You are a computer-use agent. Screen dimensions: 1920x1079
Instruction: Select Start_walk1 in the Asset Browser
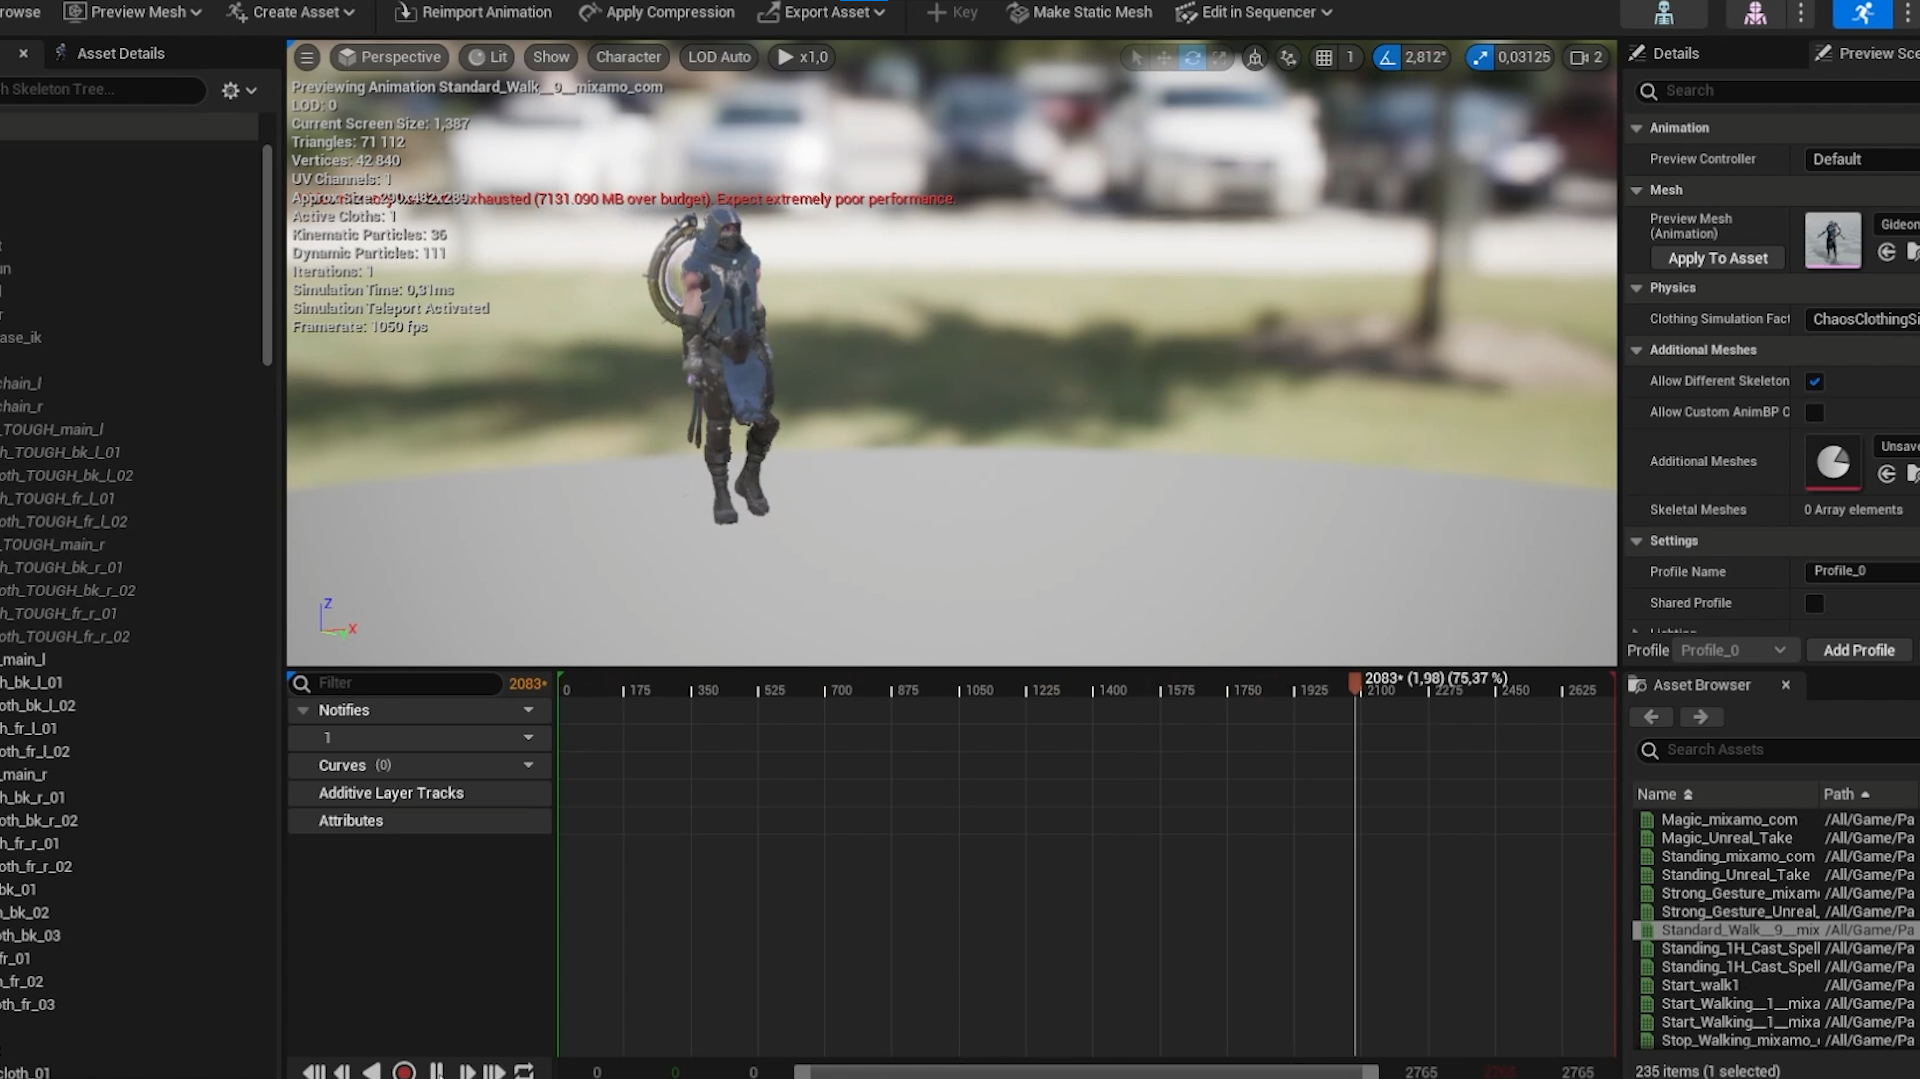[x=1700, y=986]
